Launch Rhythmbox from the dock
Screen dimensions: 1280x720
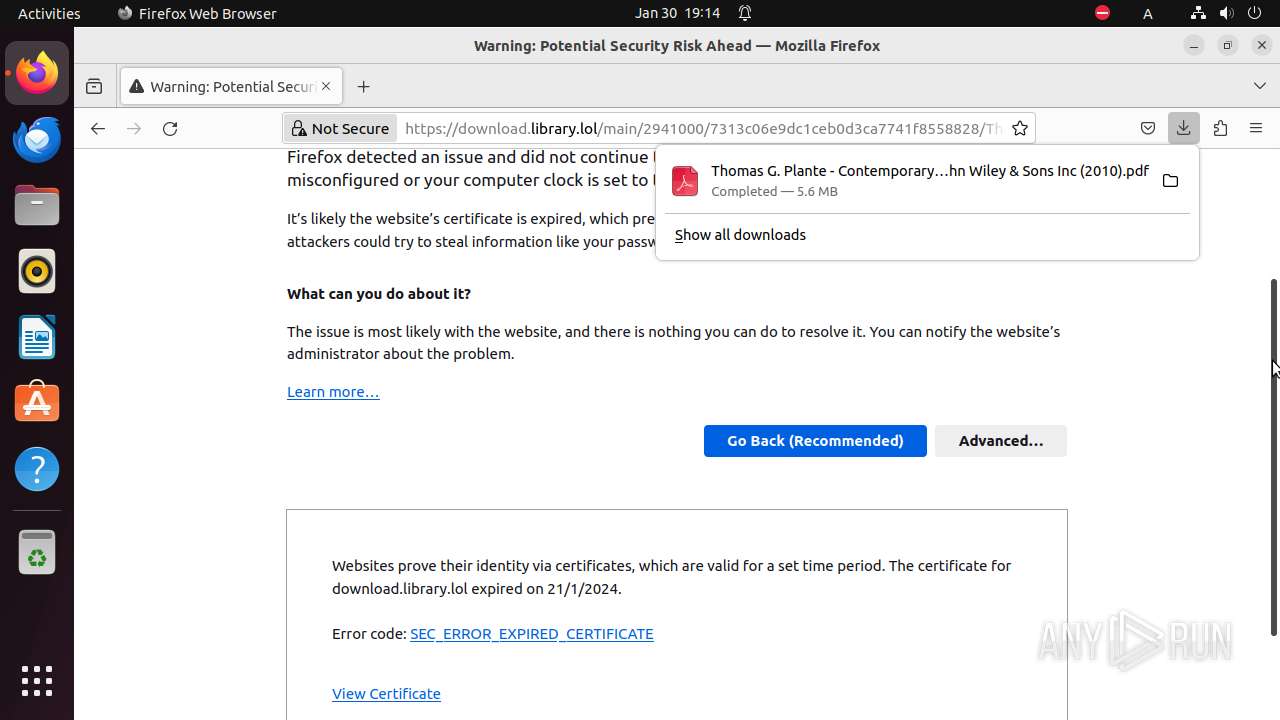37,271
